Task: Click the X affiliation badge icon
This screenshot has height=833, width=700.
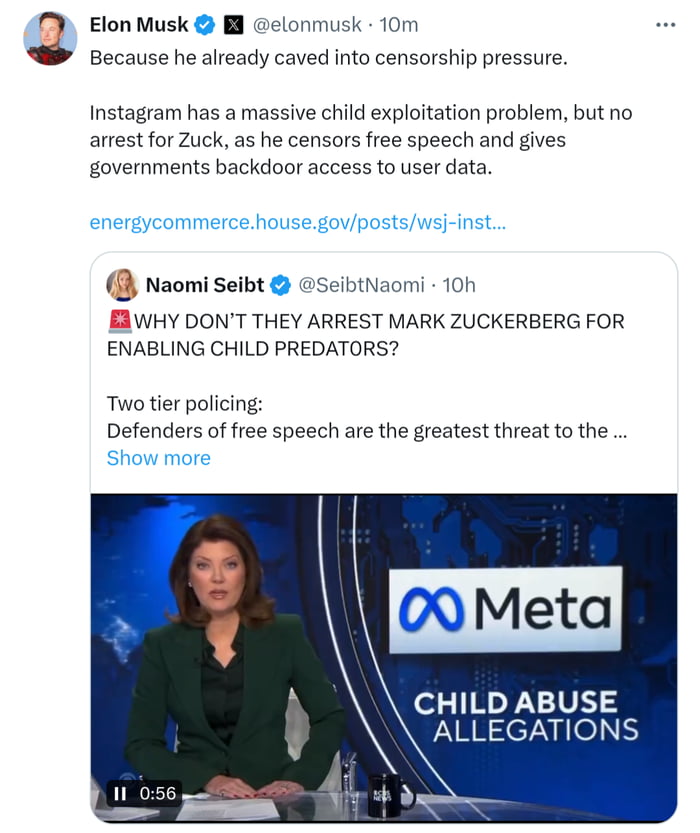Action: click(x=233, y=25)
